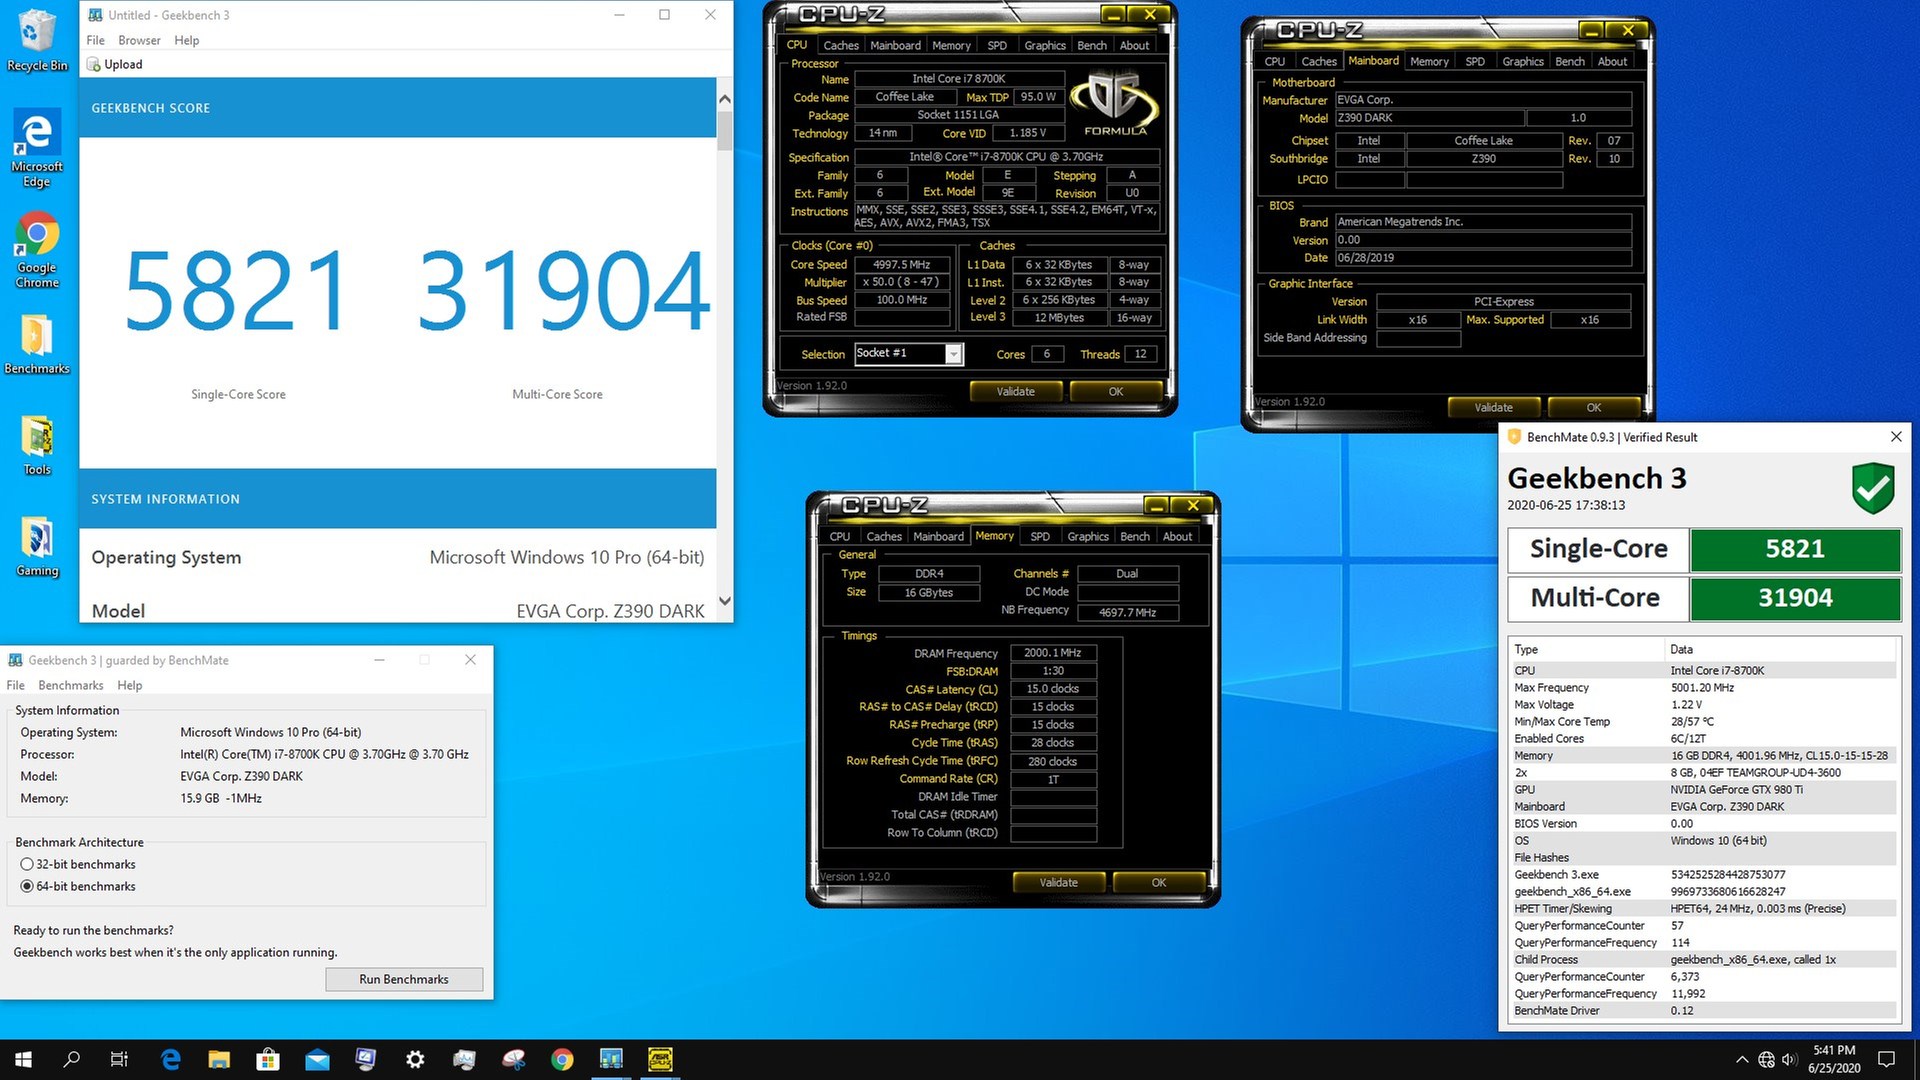Minimize the CPU-Z Memory window

(x=1157, y=506)
